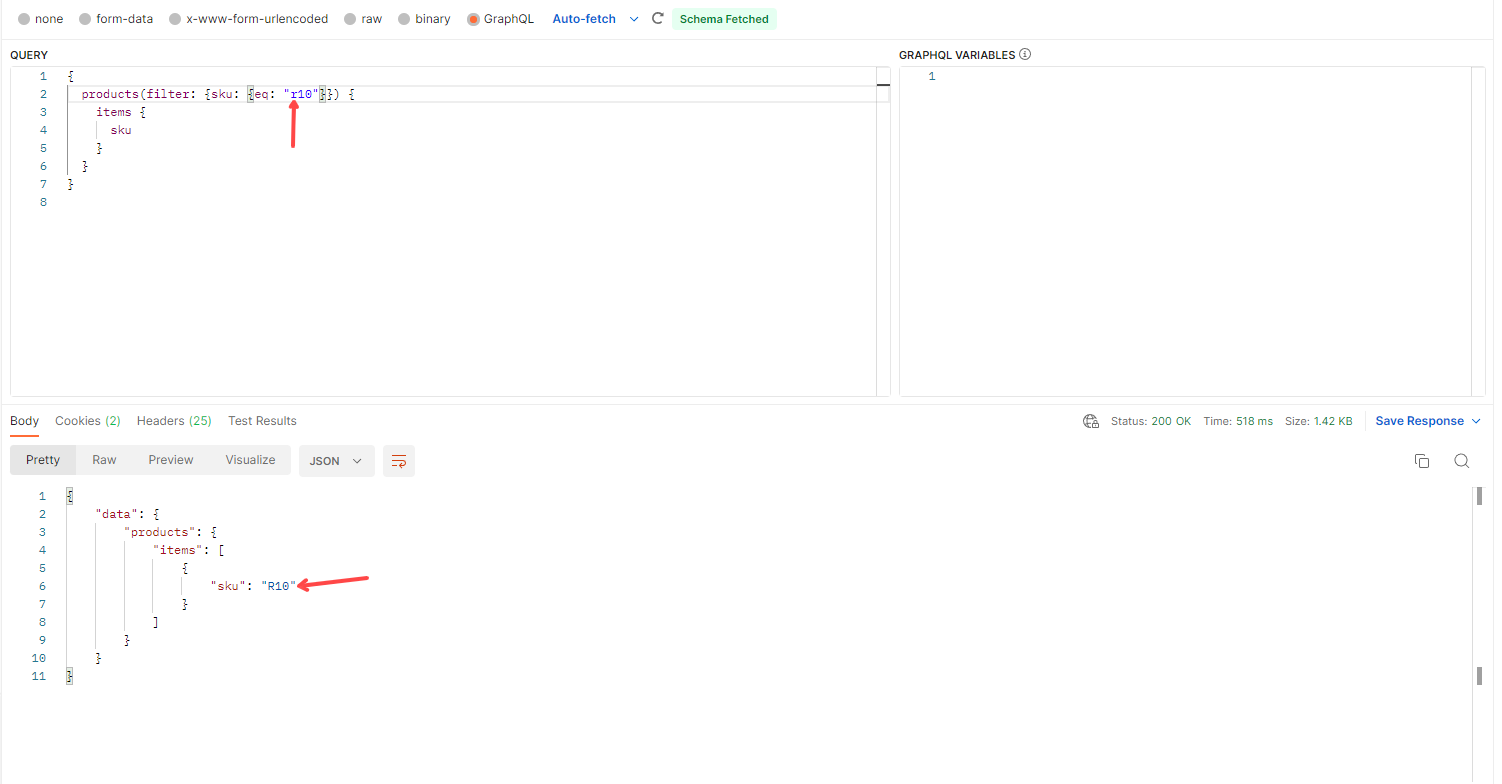Click the Auto-fetch schema button
This screenshot has width=1502, height=784.
[584, 19]
